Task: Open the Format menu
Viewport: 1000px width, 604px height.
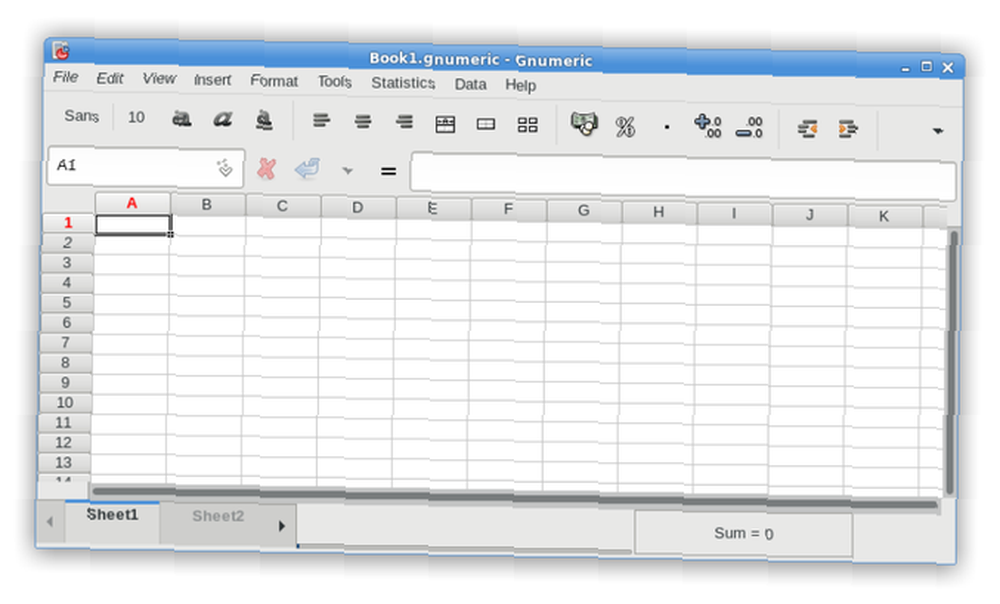Action: point(274,81)
